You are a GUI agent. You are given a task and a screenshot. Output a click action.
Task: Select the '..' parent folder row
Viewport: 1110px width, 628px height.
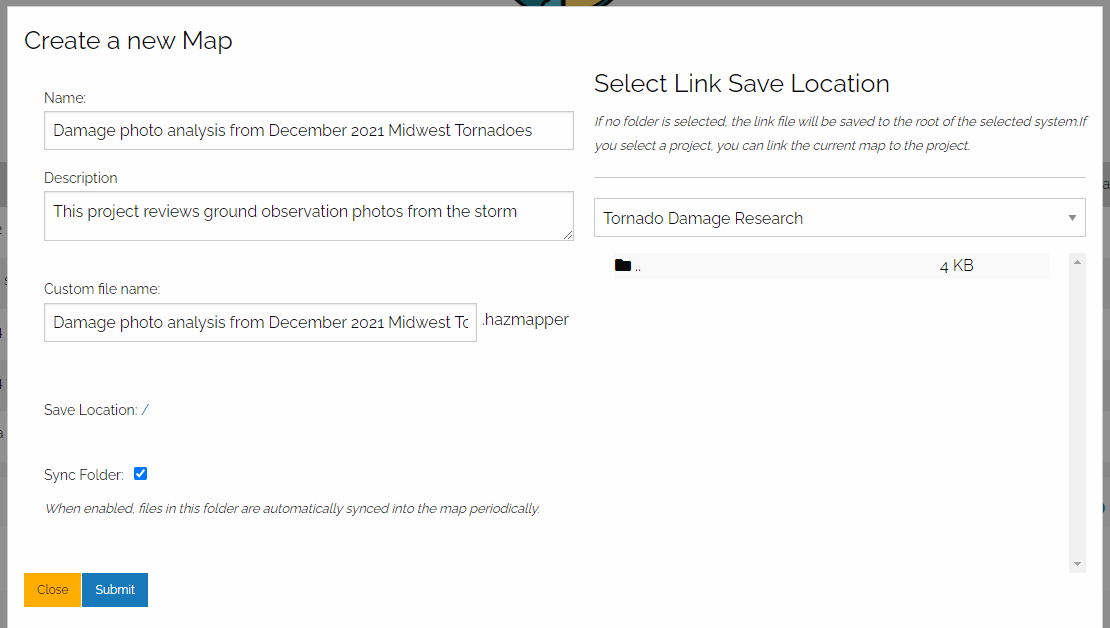780,266
